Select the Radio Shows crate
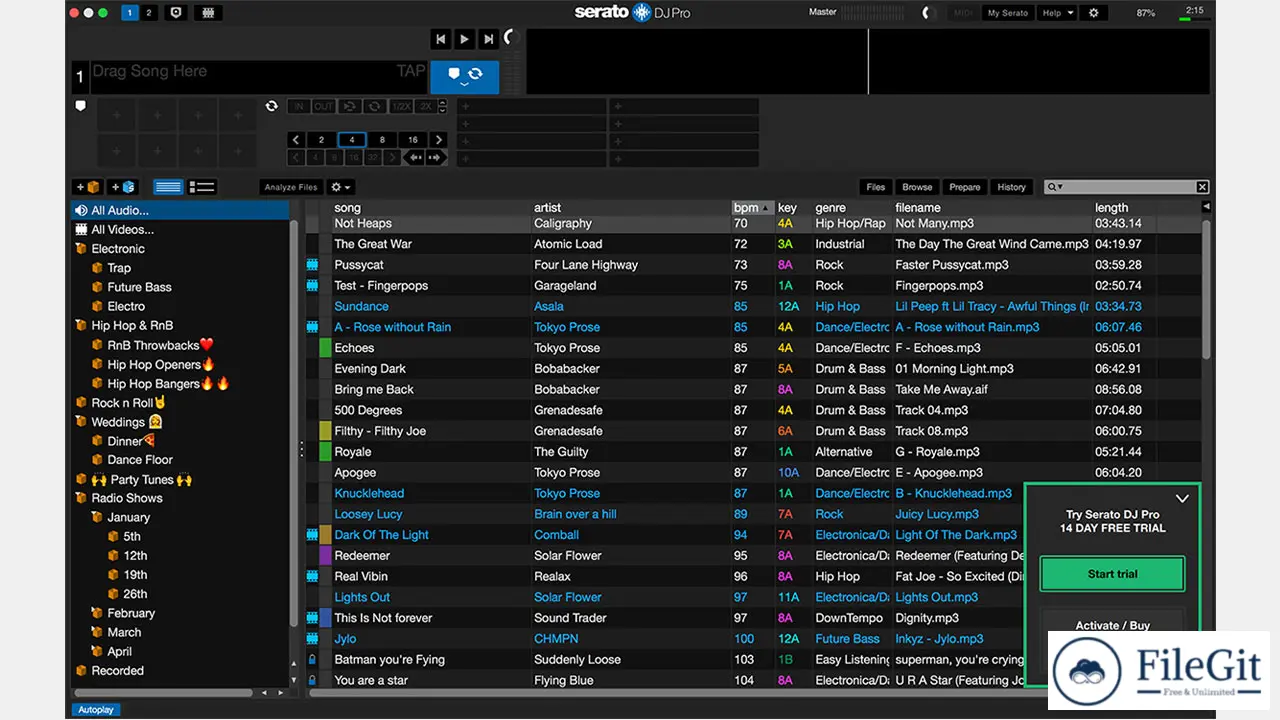Image resolution: width=1280 pixels, height=720 pixels. (127, 498)
